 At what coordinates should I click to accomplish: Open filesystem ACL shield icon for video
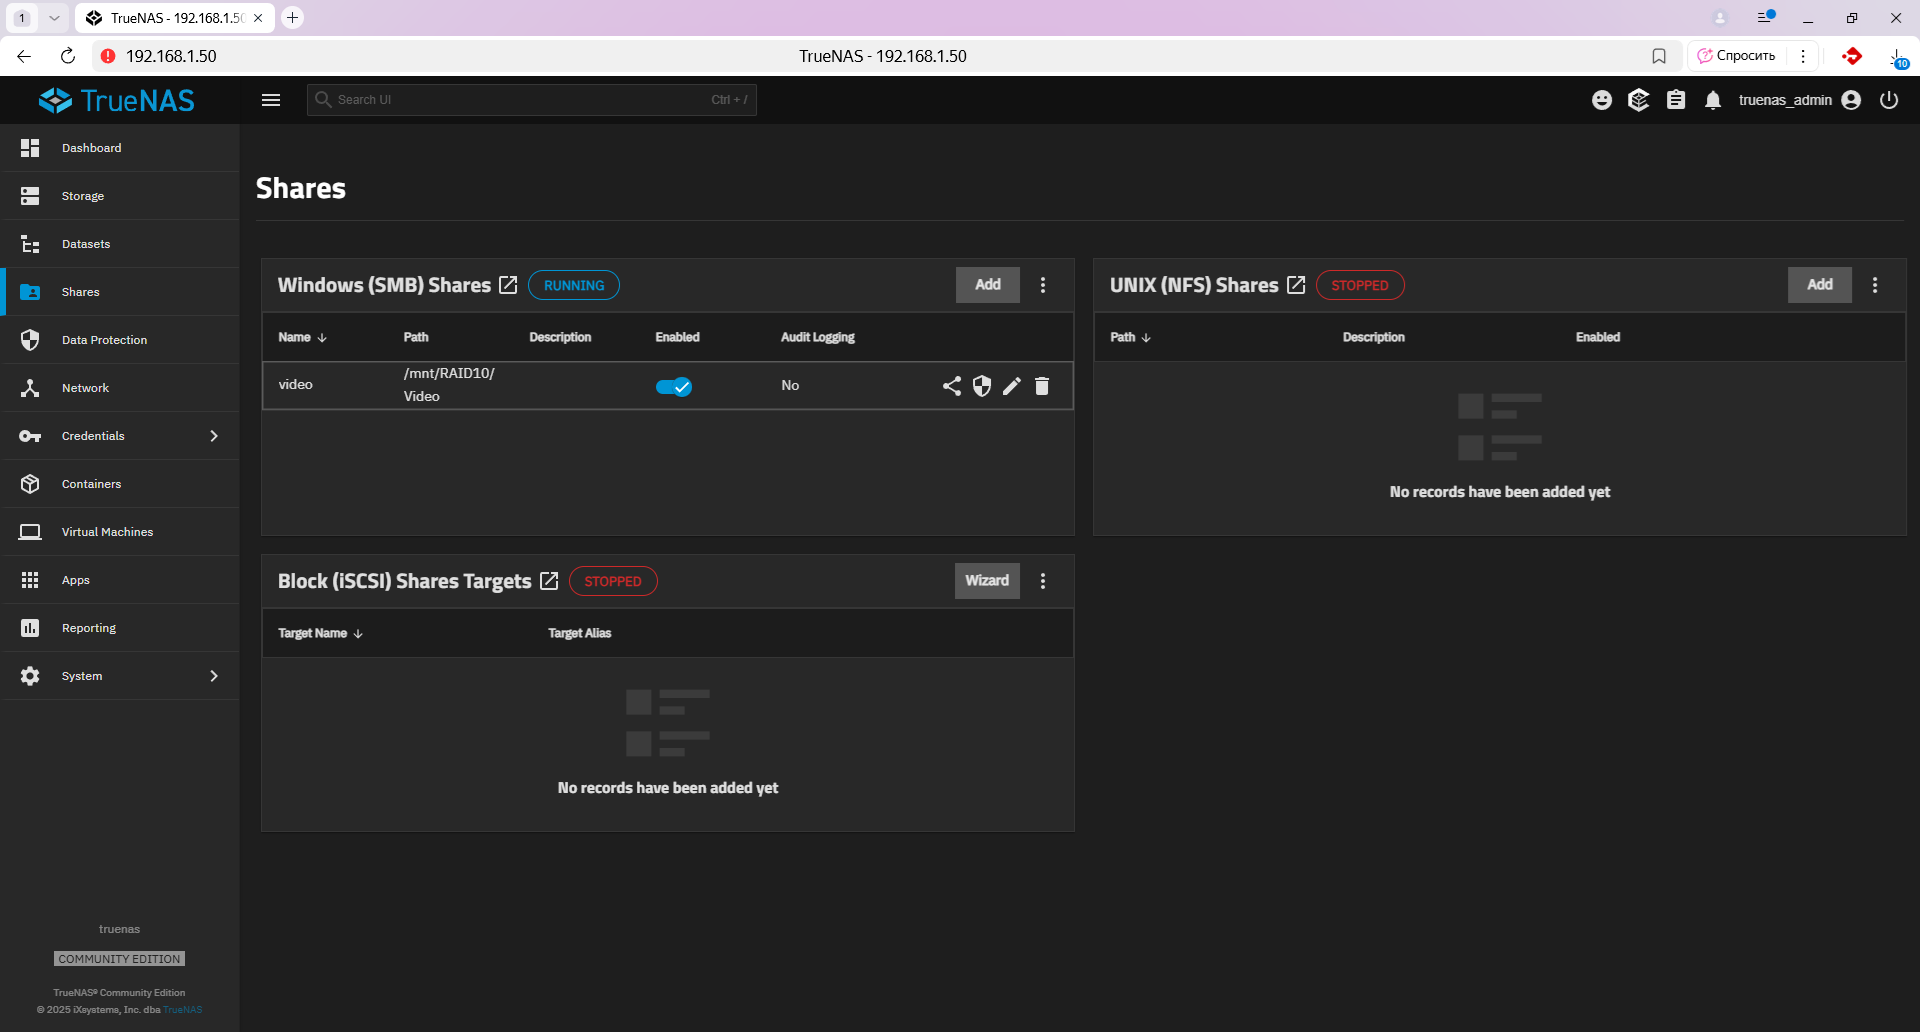[982, 386]
